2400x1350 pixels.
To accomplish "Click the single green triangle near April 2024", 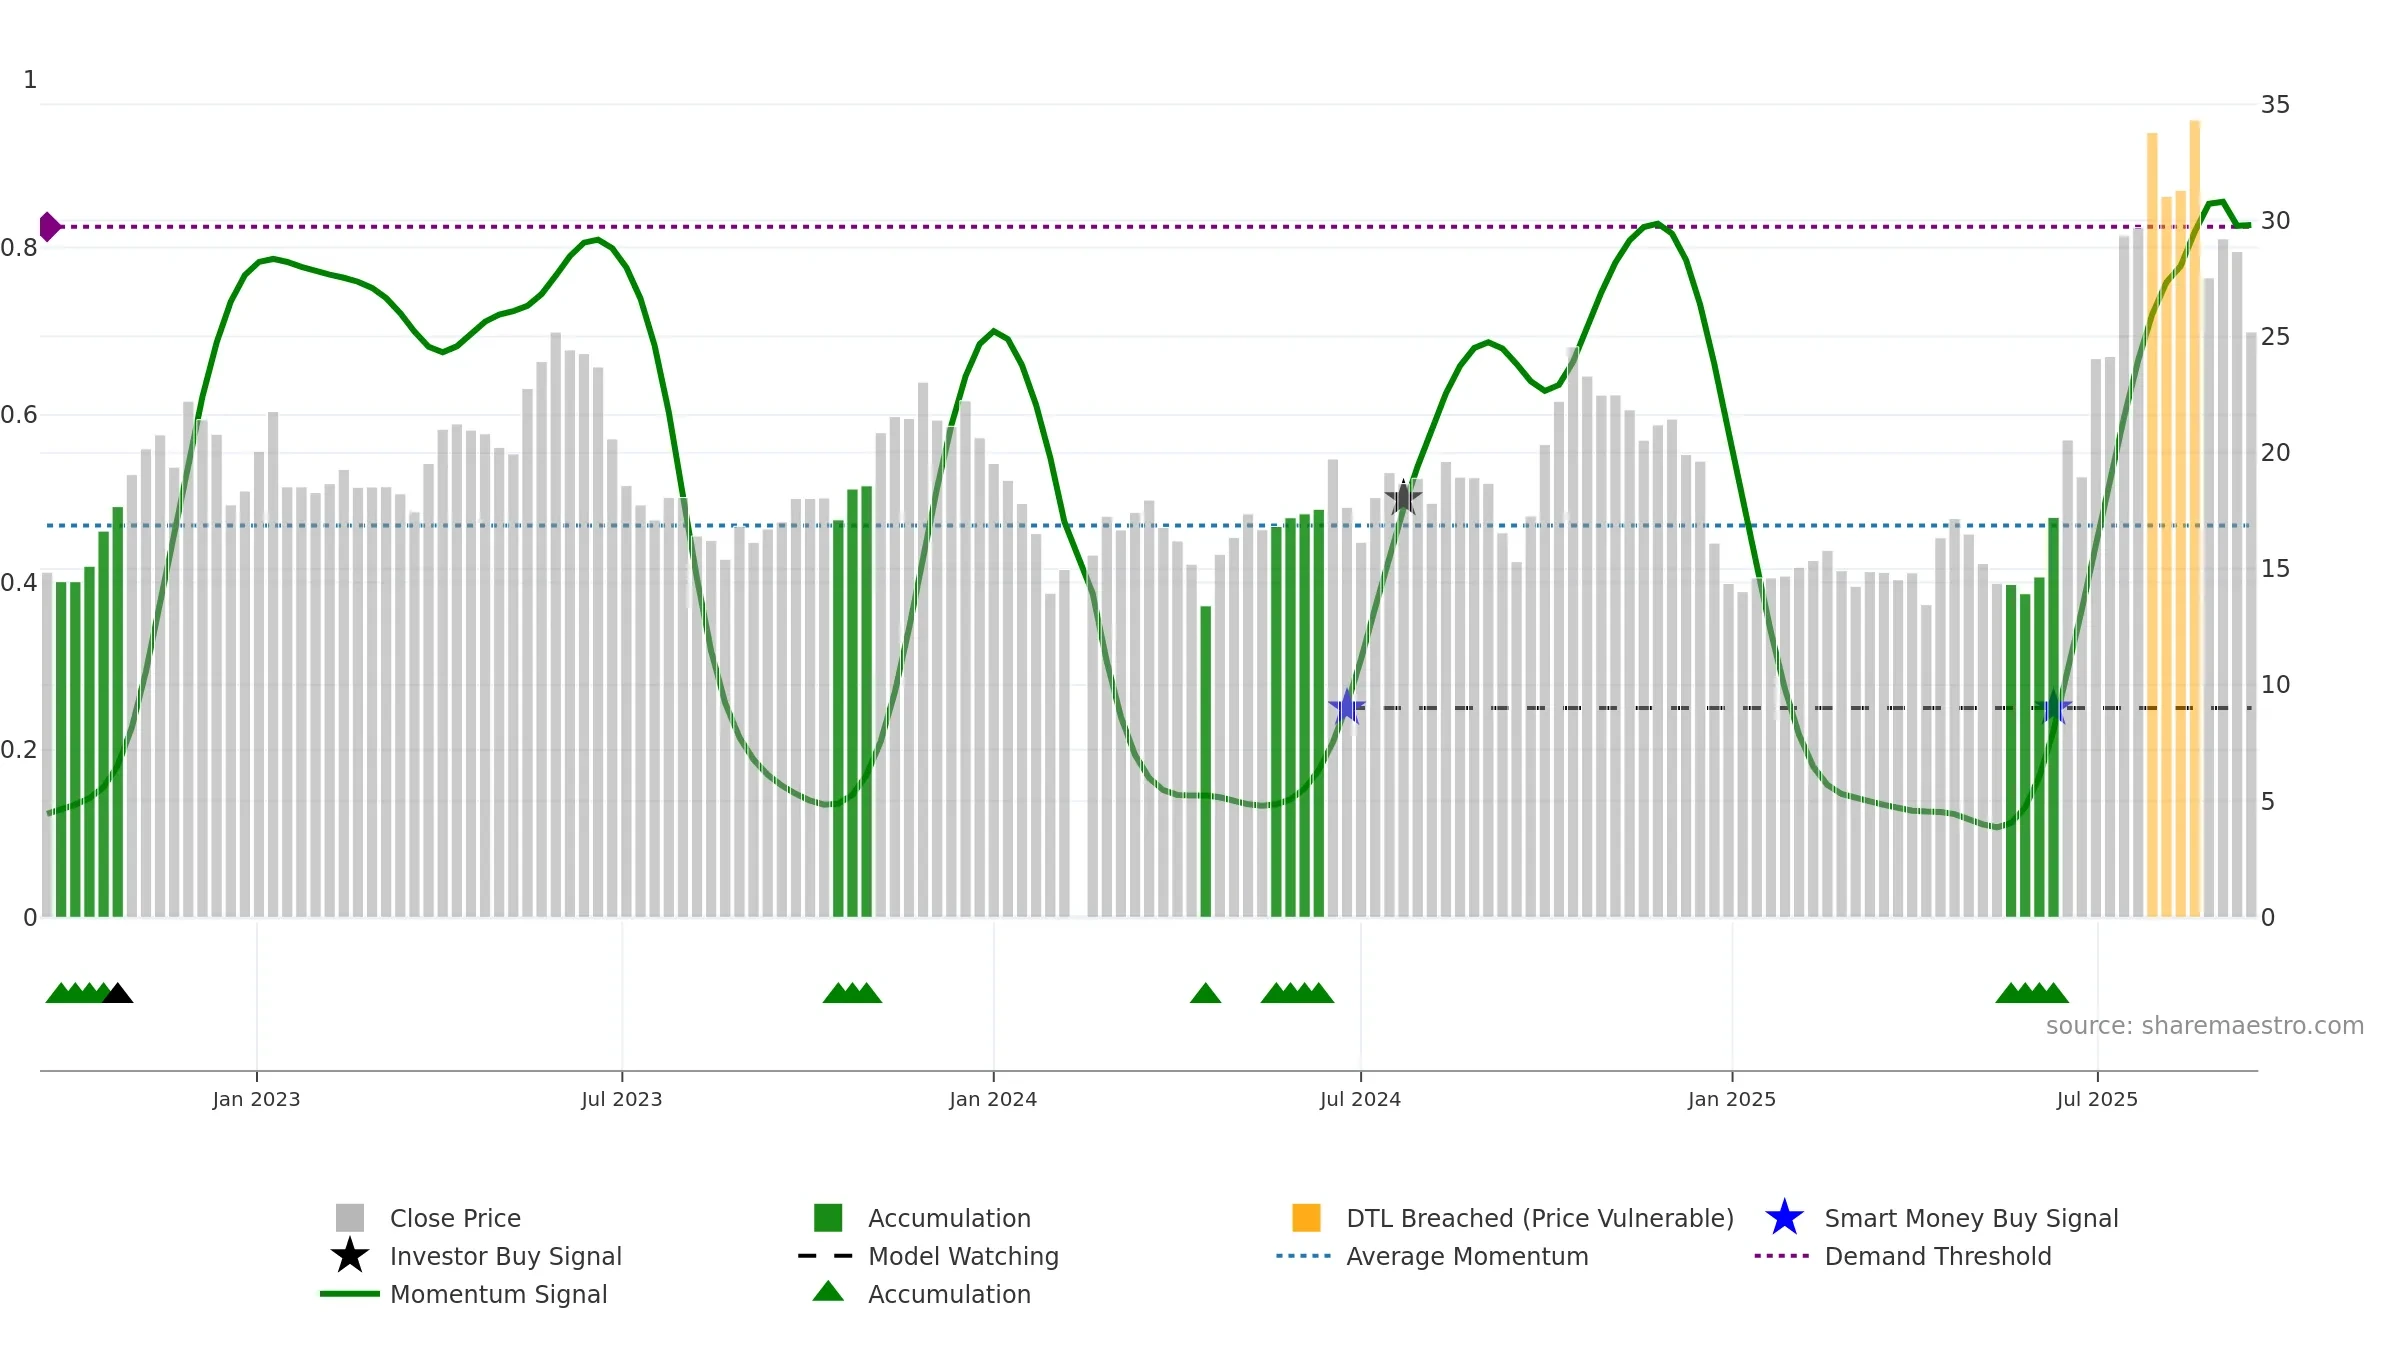I will coord(1205,993).
